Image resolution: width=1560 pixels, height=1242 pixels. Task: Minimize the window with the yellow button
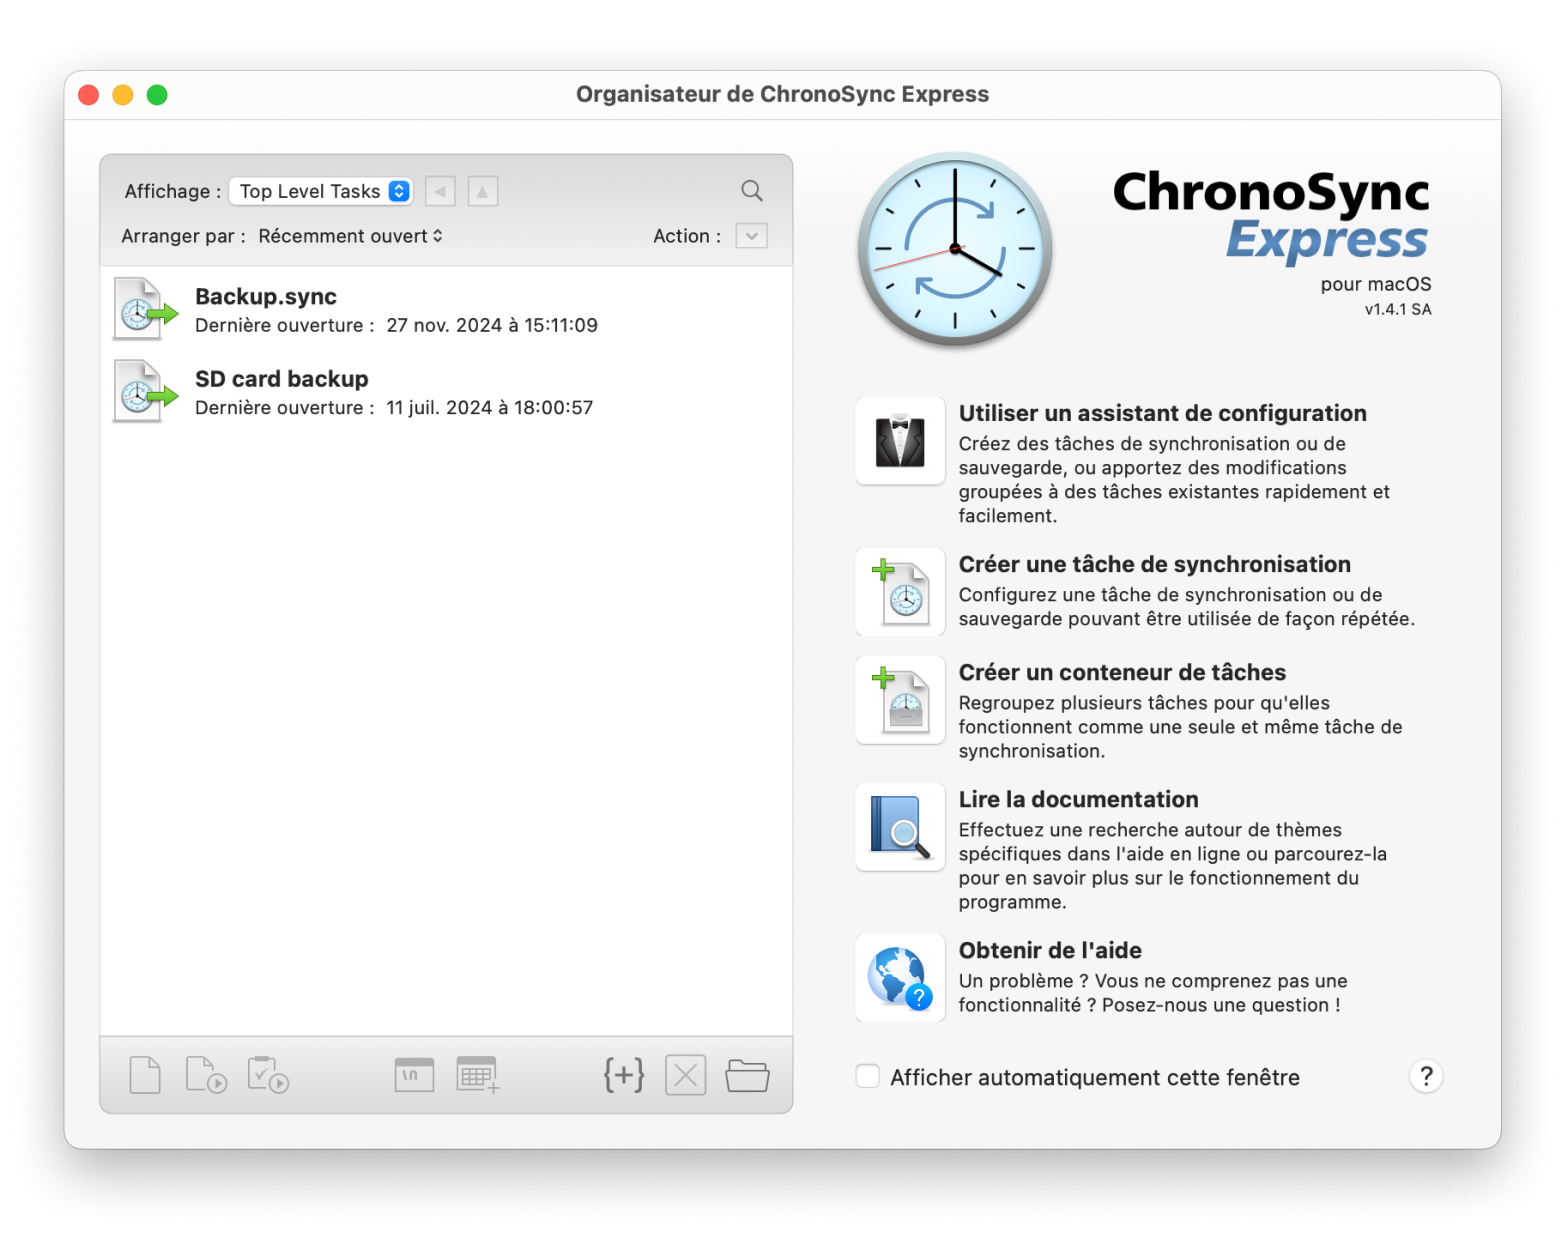click(122, 95)
